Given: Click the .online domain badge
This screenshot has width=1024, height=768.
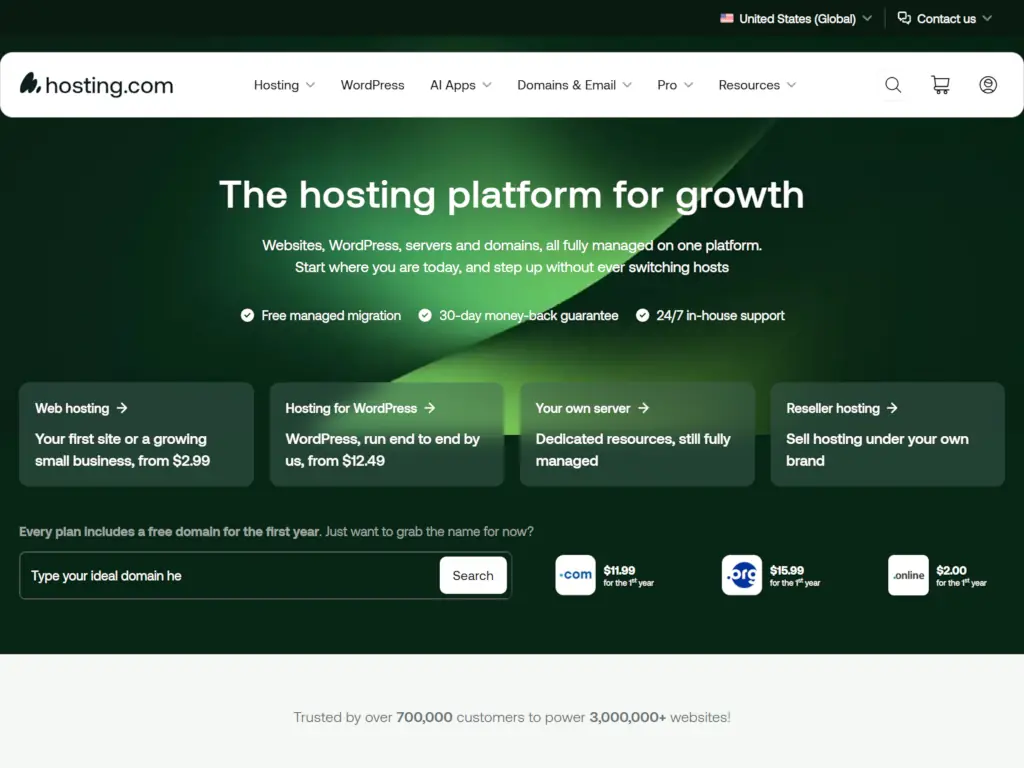Looking at the screenshot, I should pyautogui.click(x=908, y=575).
